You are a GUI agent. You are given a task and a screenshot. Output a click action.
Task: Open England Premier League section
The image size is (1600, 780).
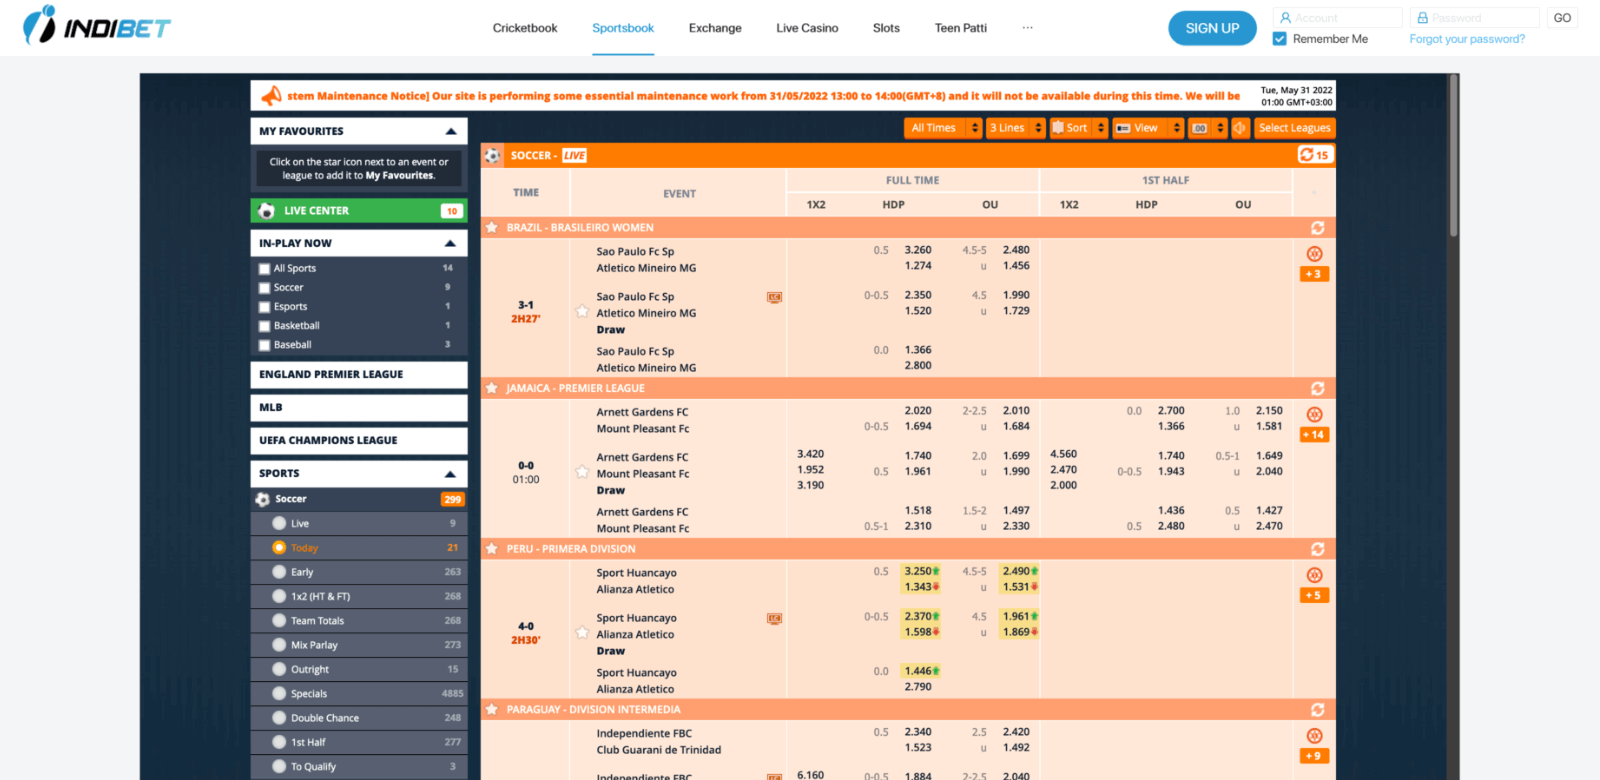[x=359, y=374]
